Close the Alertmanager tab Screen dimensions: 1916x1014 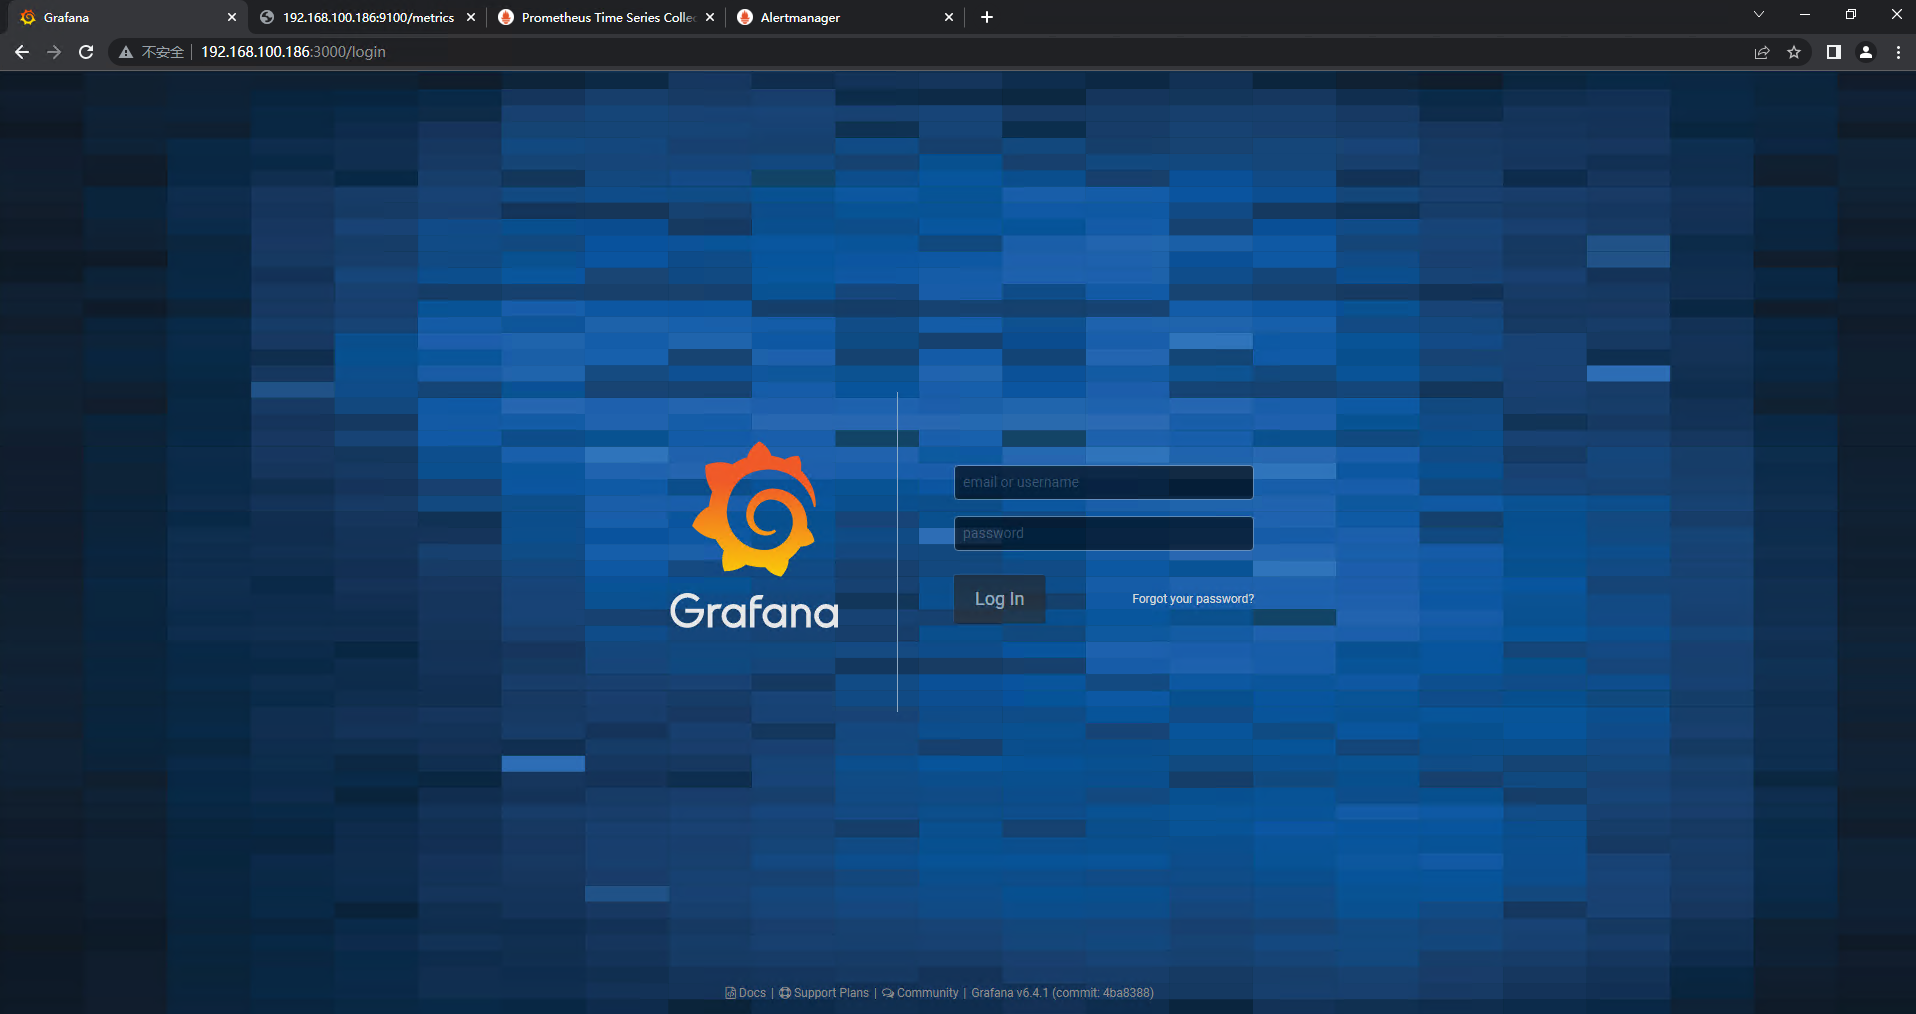949,17
